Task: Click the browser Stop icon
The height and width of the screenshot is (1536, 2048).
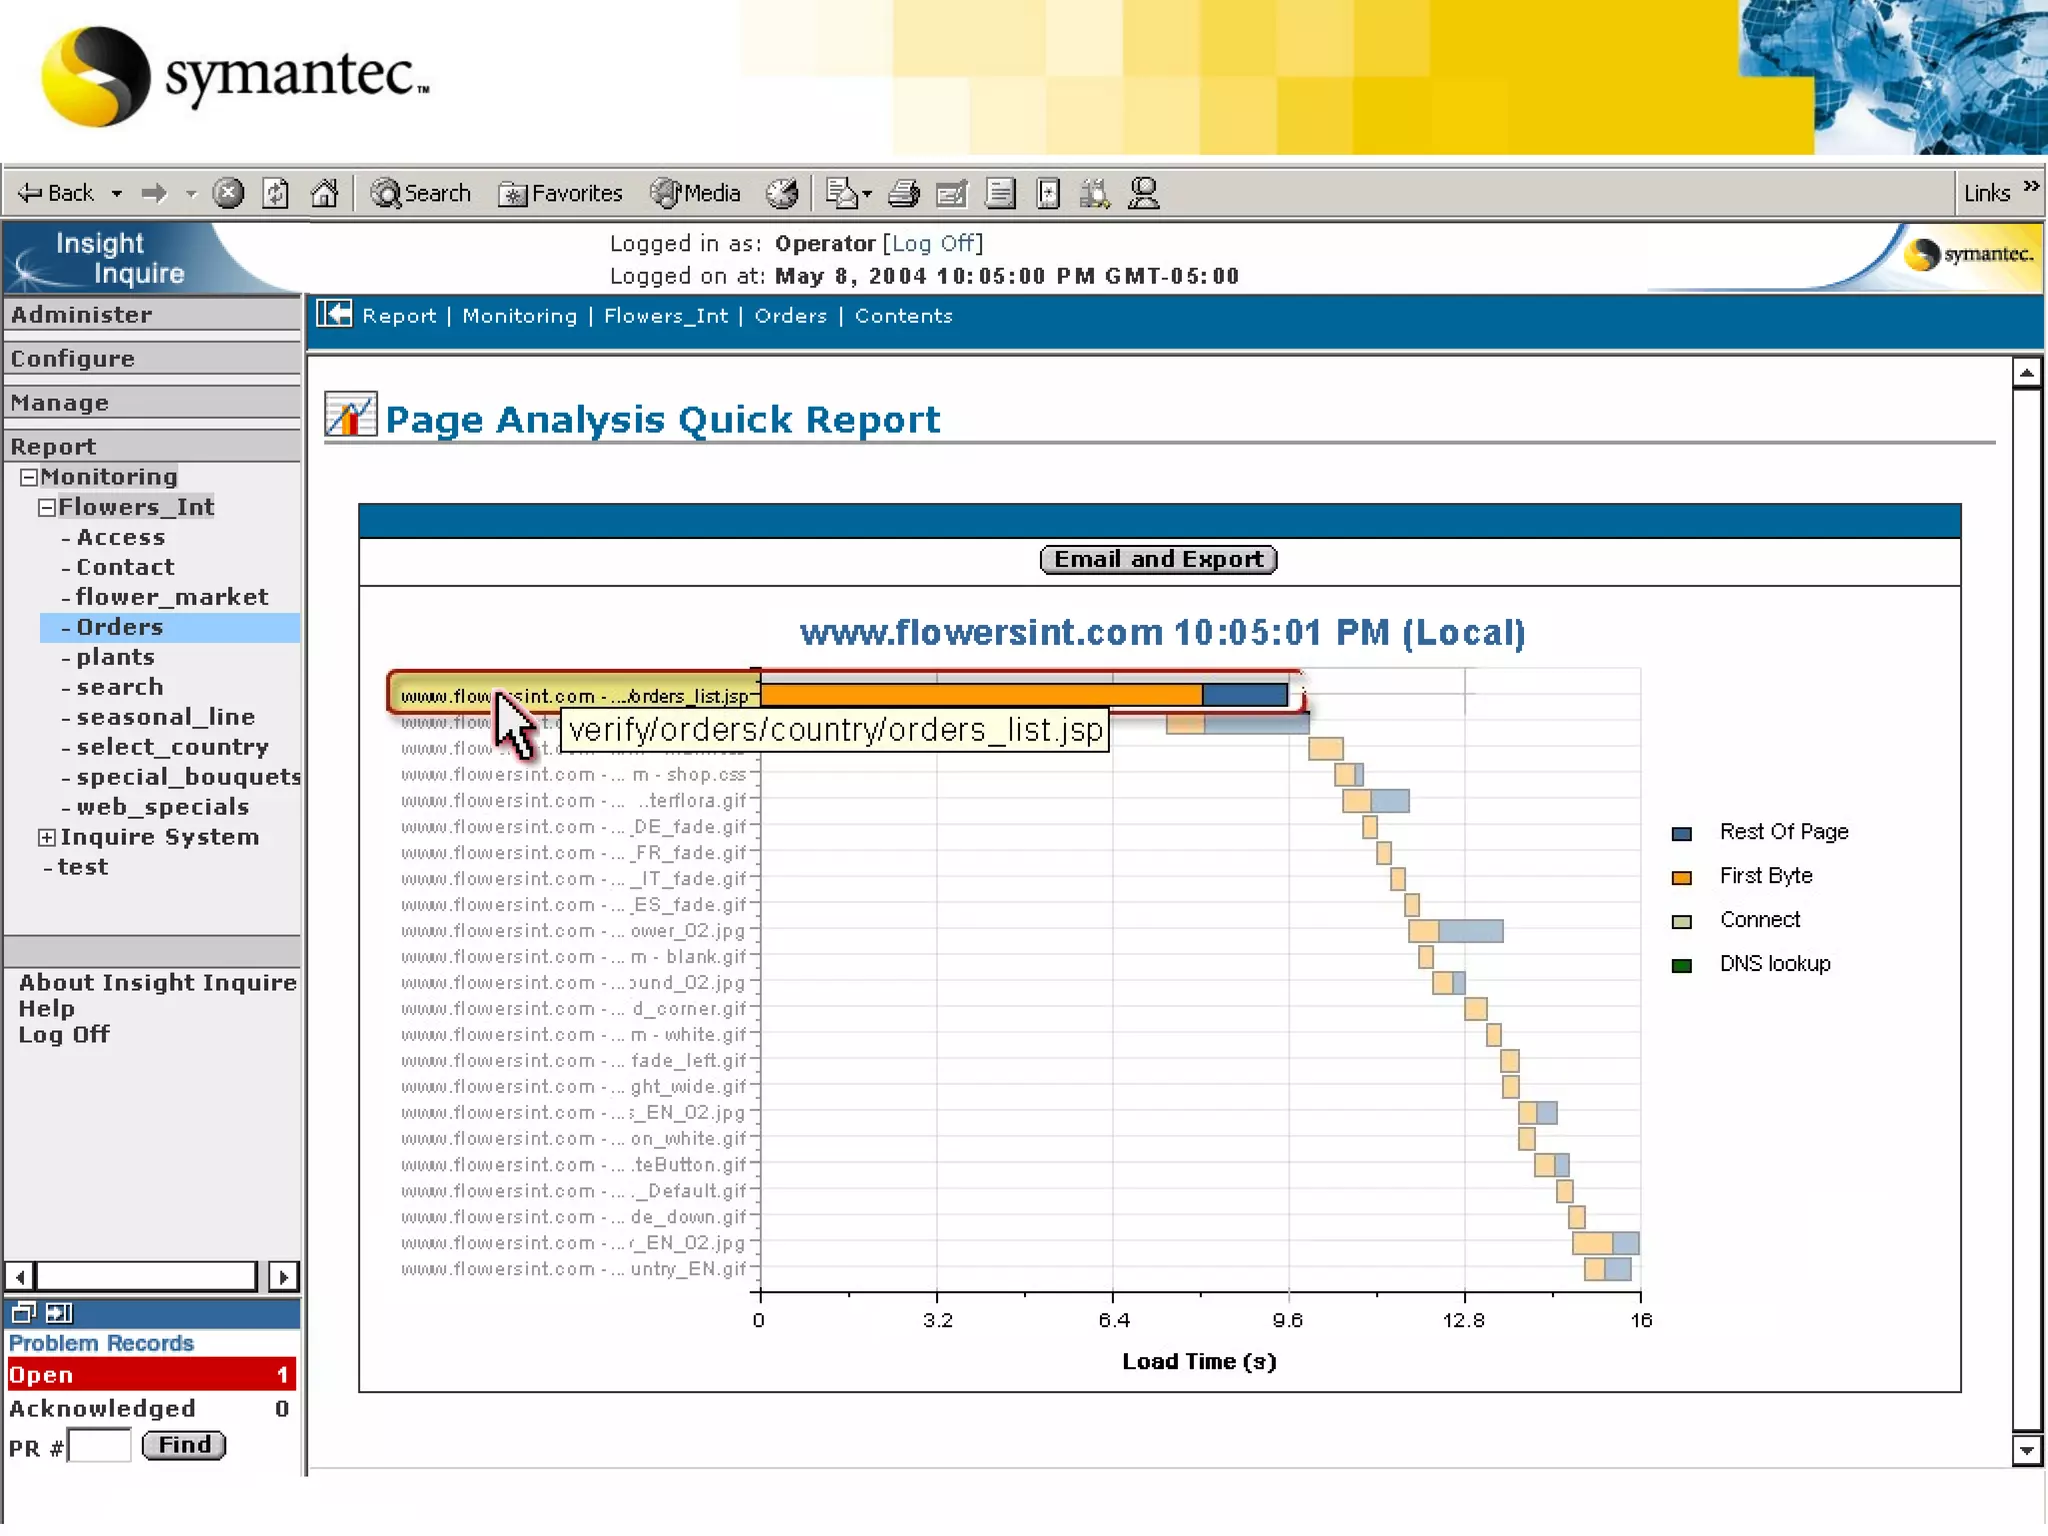Action: 228,193
